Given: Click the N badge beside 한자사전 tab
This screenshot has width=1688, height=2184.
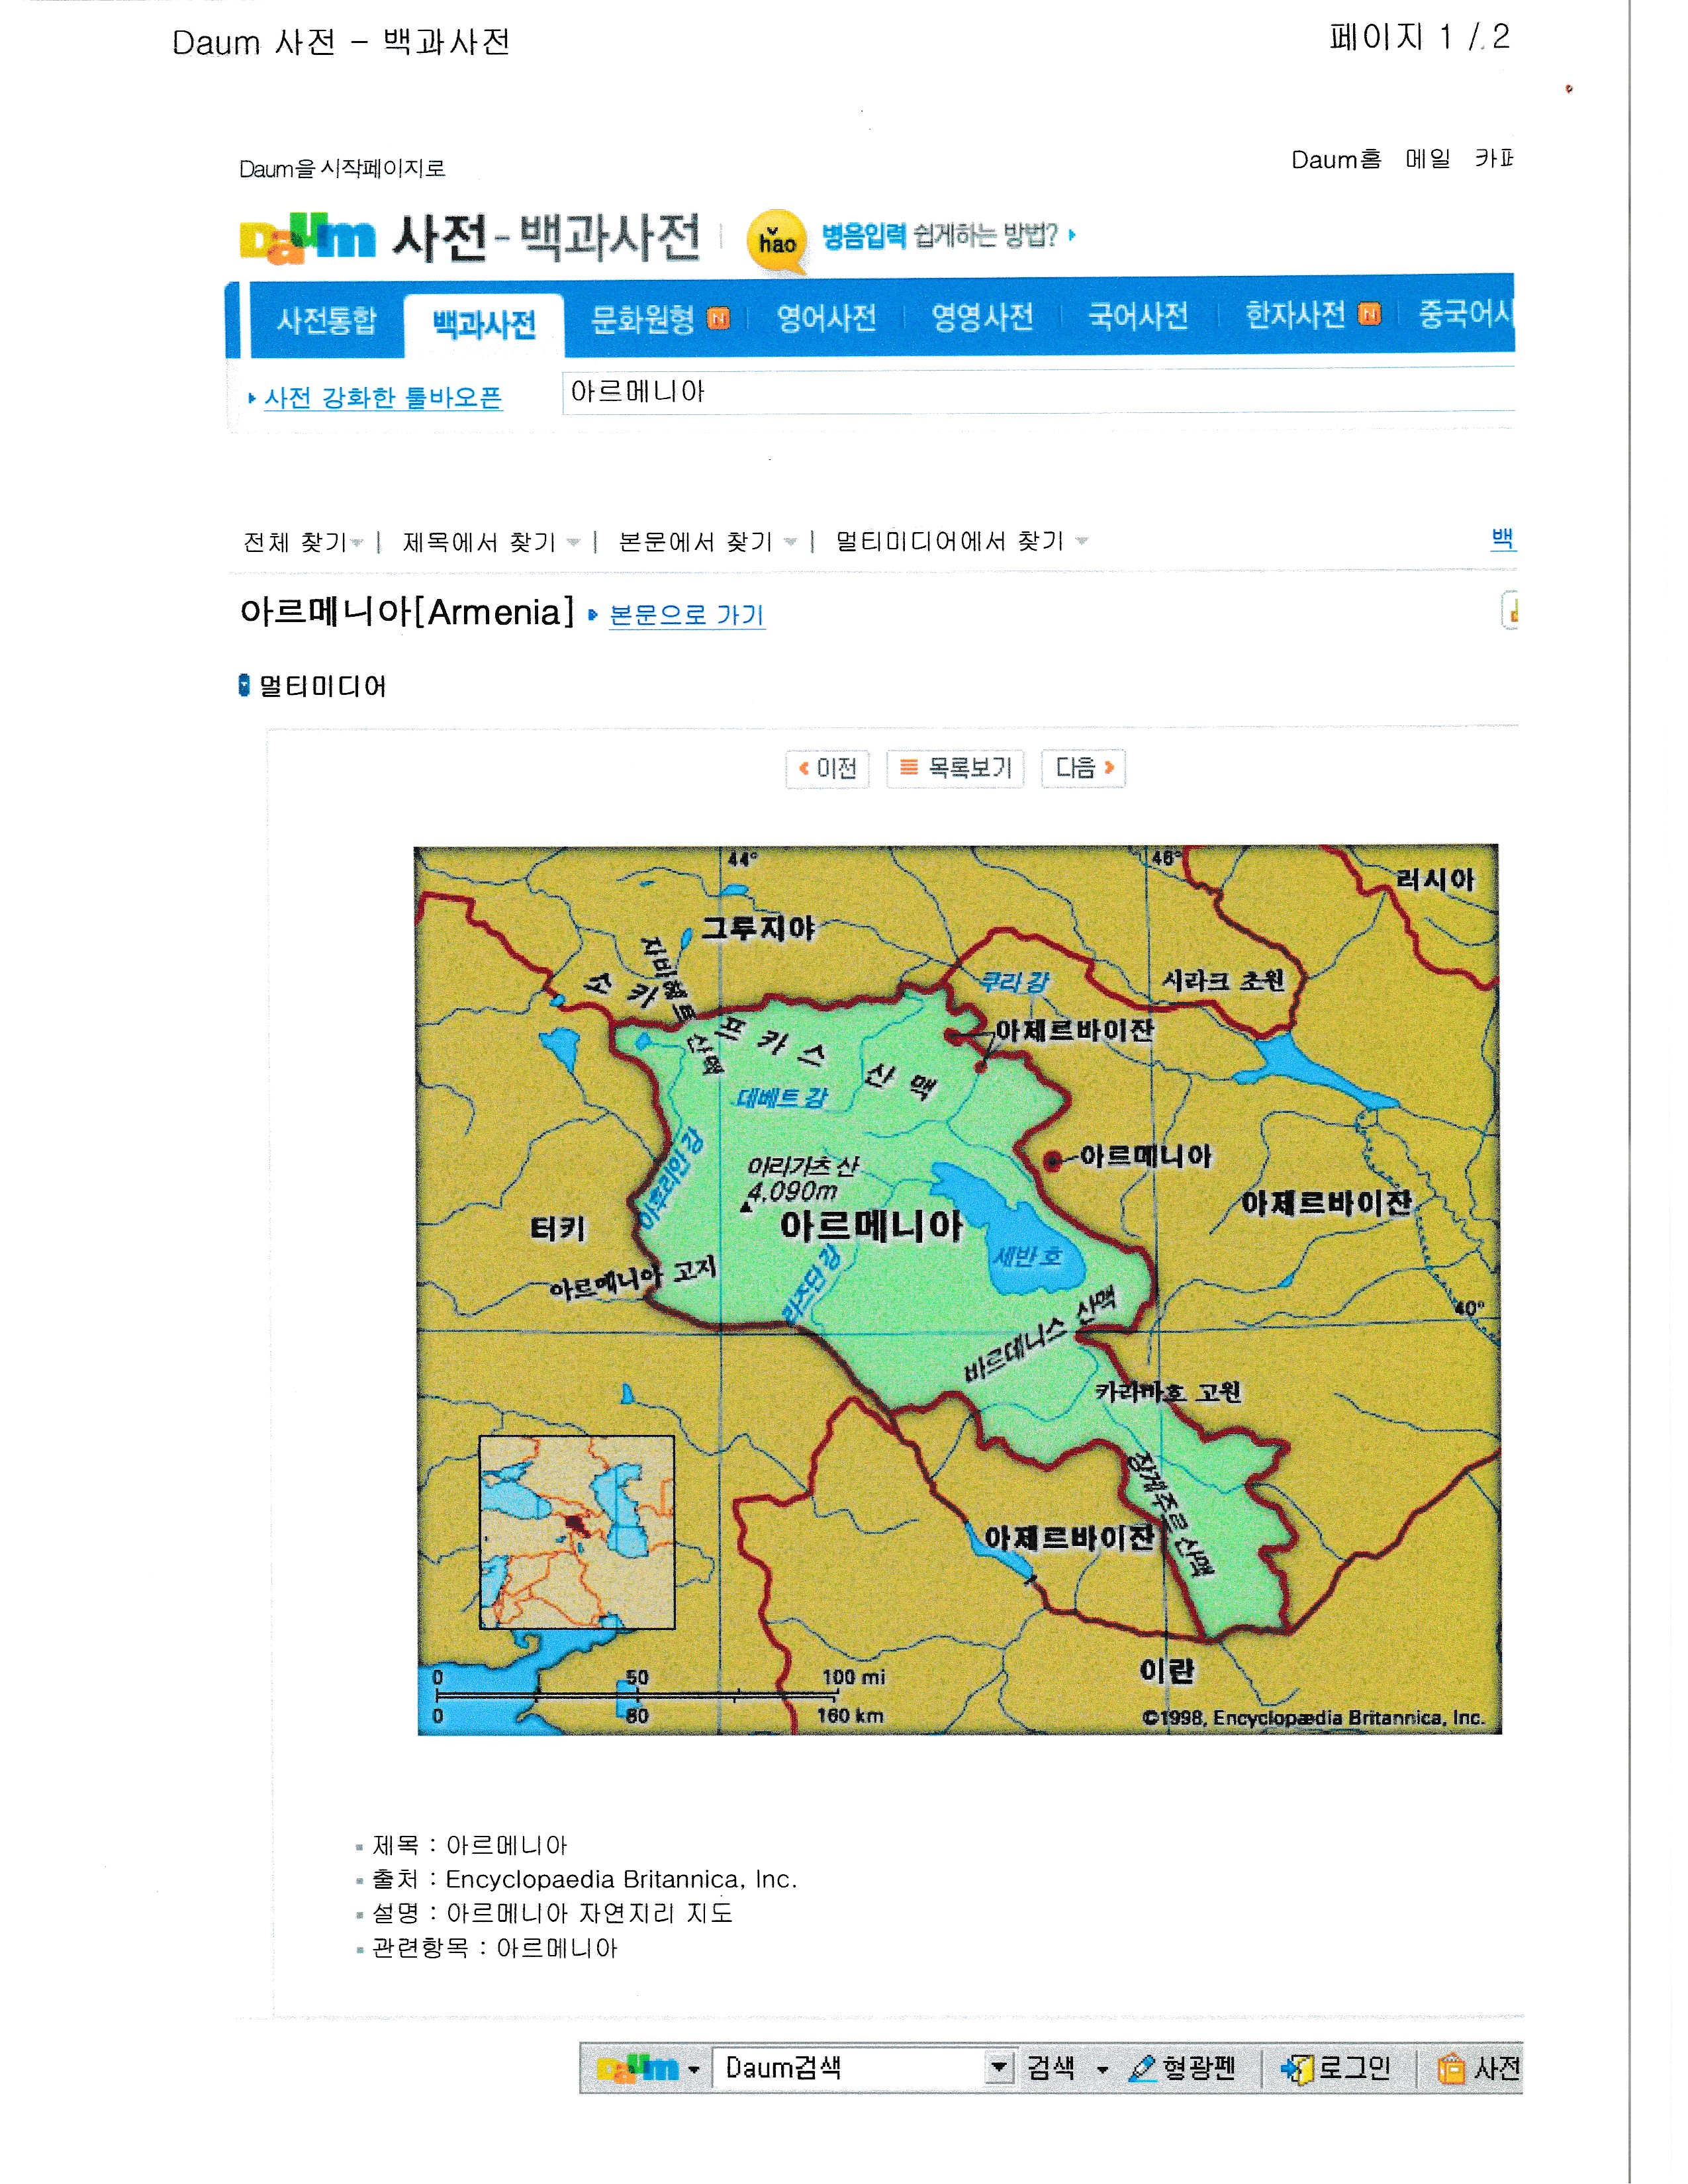Looking at the screenshot, I should [1369, 315].
